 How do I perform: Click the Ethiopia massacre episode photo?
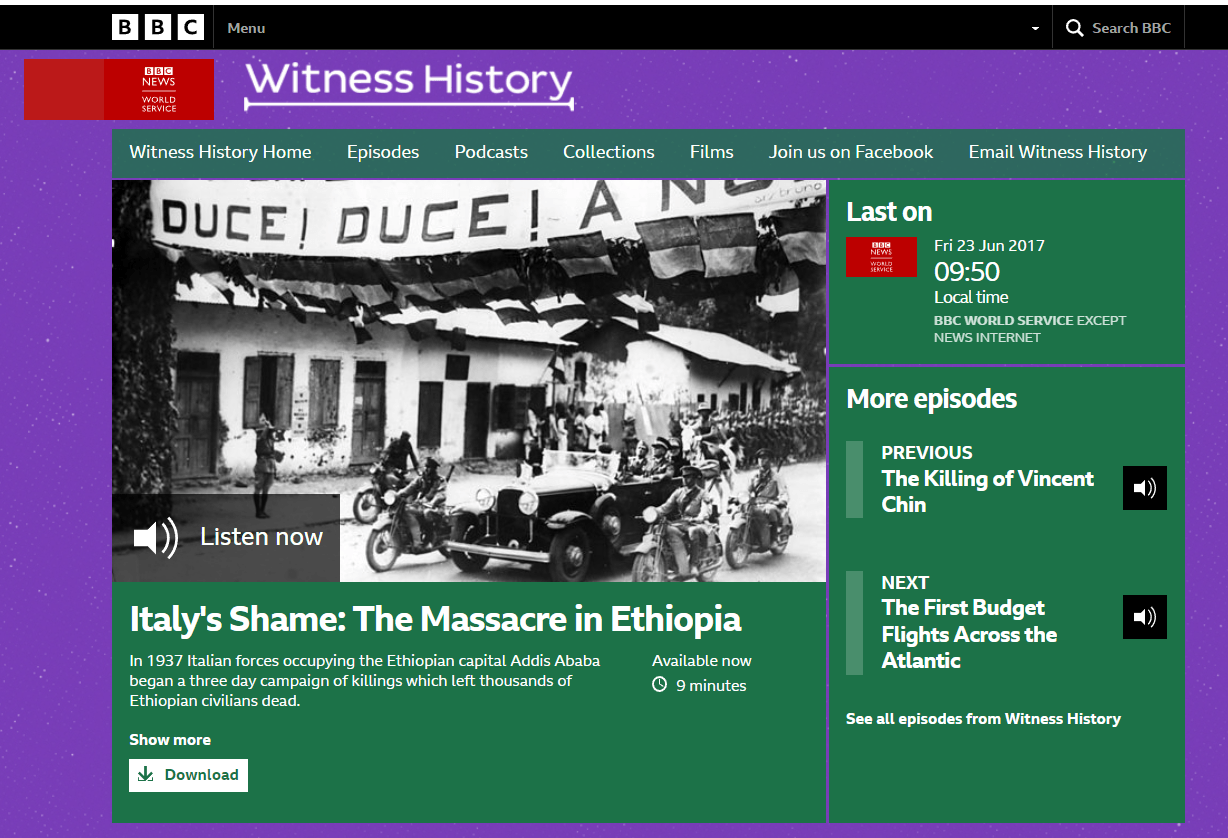pos(469,380)
